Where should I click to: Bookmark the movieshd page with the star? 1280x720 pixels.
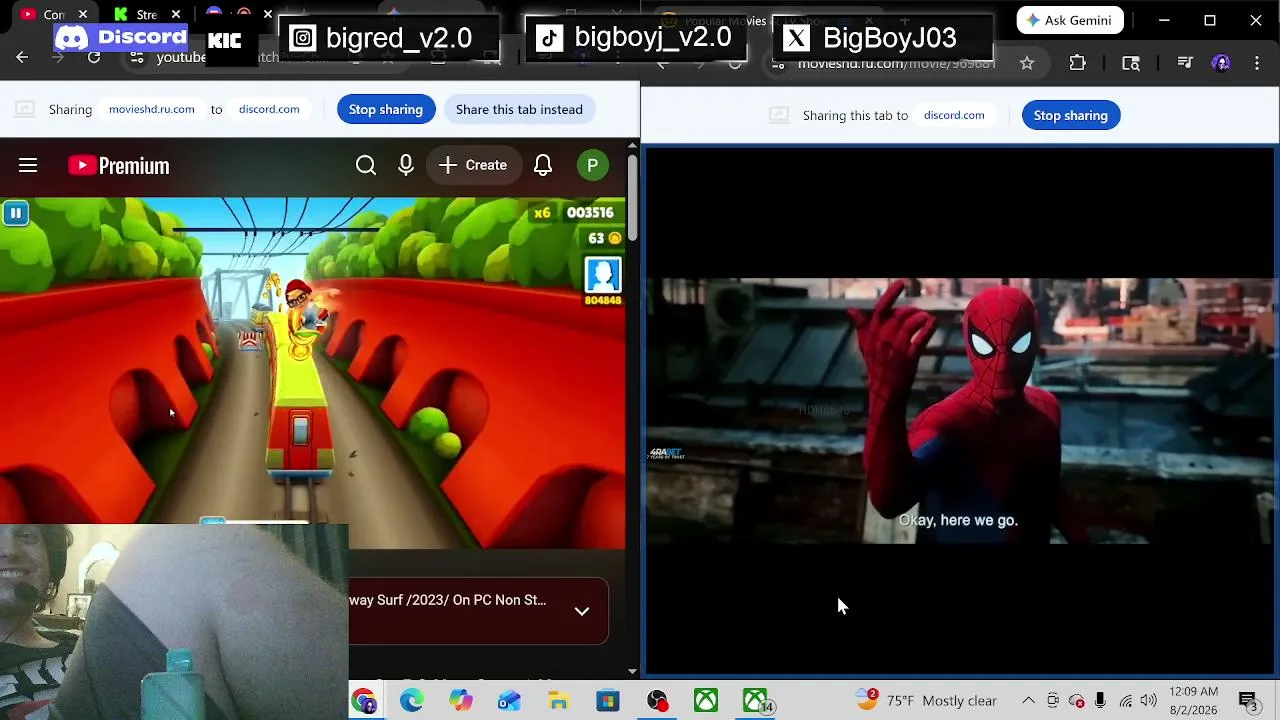pos(1027,63)
